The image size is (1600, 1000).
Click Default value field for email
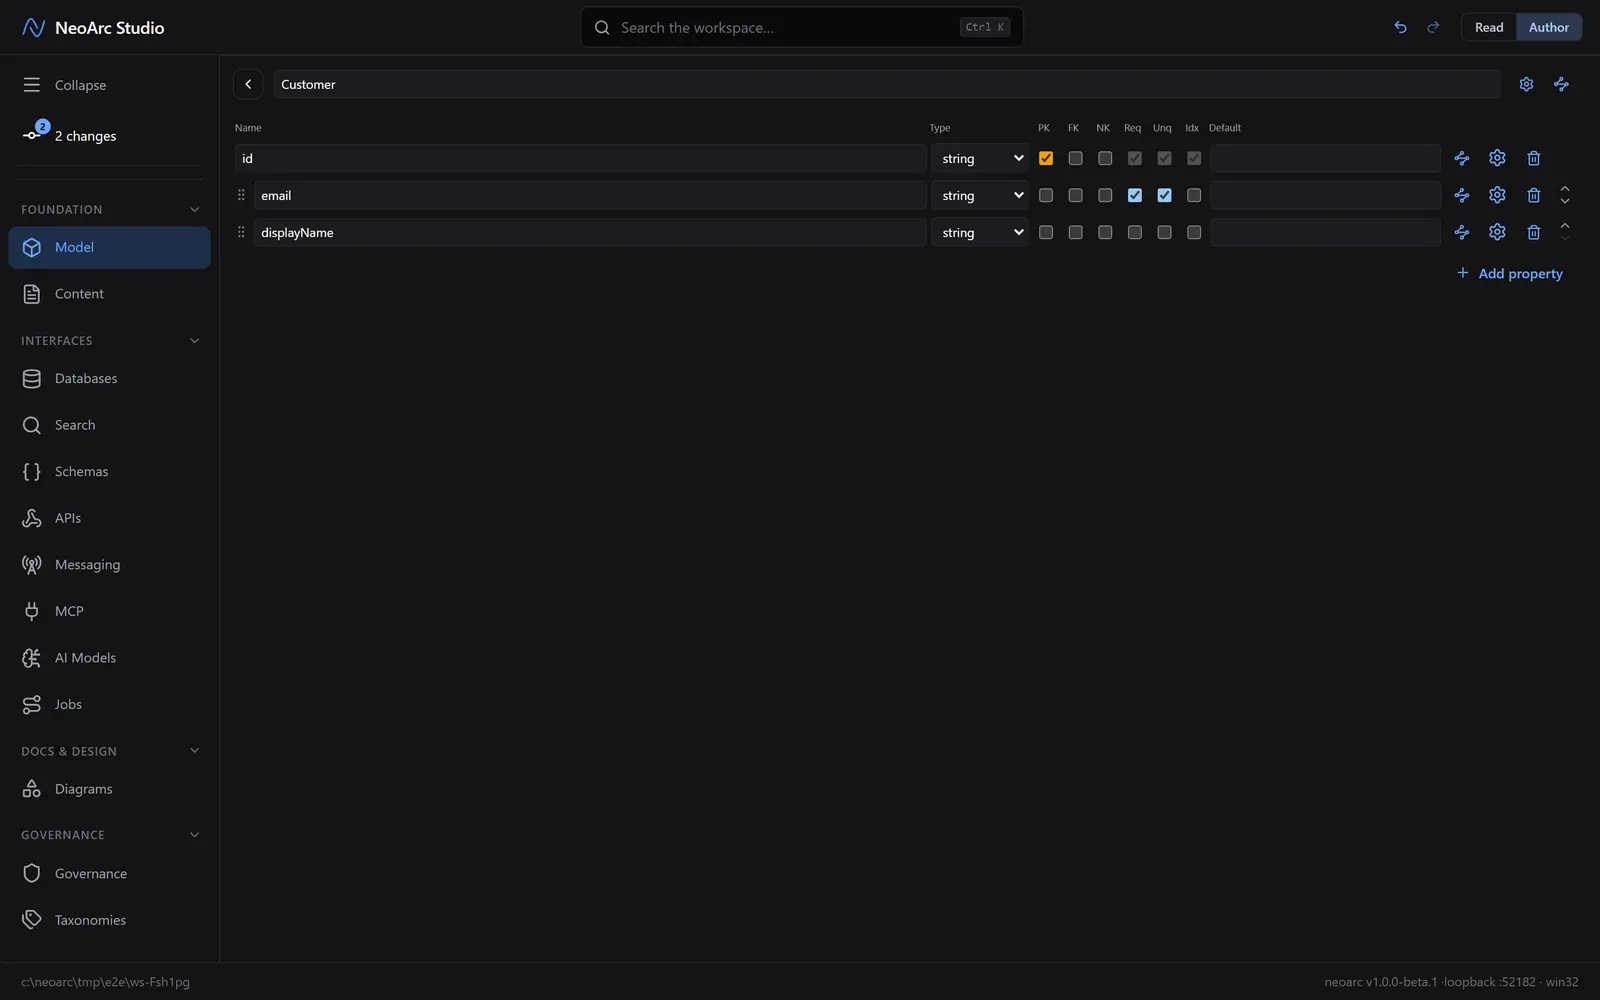(1325, 195)
